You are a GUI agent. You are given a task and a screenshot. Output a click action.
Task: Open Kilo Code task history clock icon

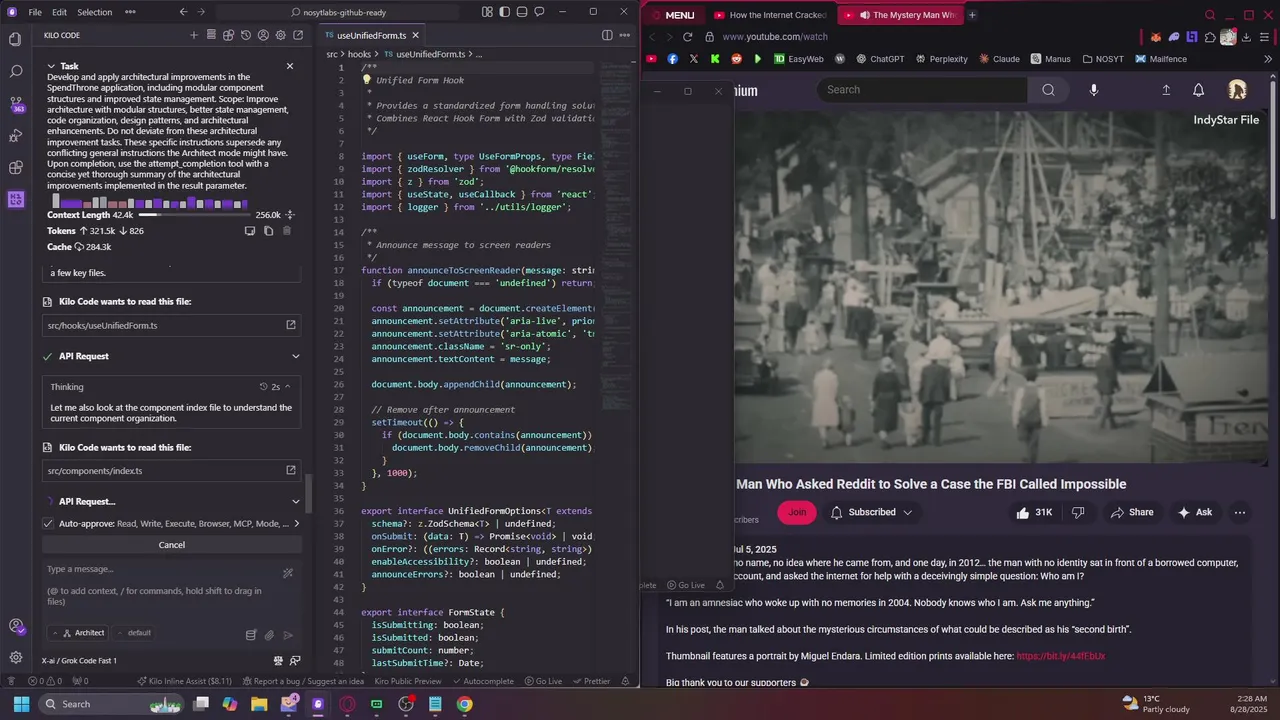click(x=246, y=35)
